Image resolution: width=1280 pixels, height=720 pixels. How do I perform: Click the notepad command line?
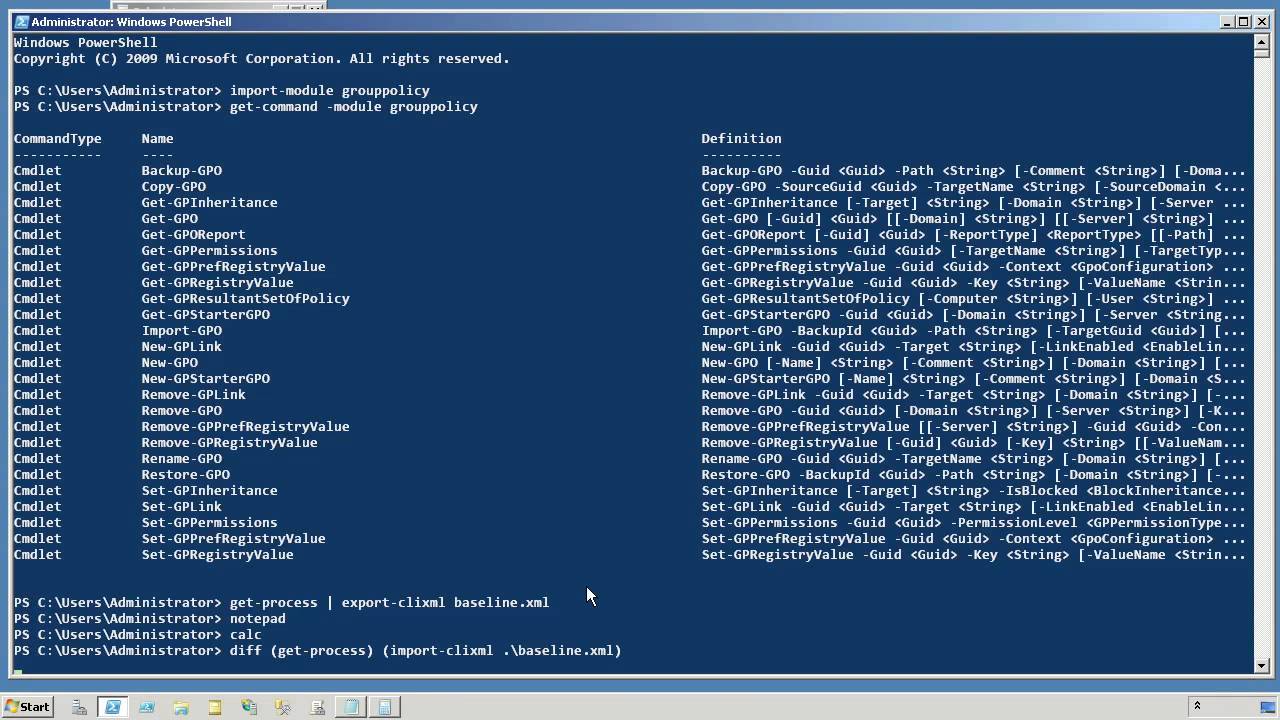coord(149,618)
